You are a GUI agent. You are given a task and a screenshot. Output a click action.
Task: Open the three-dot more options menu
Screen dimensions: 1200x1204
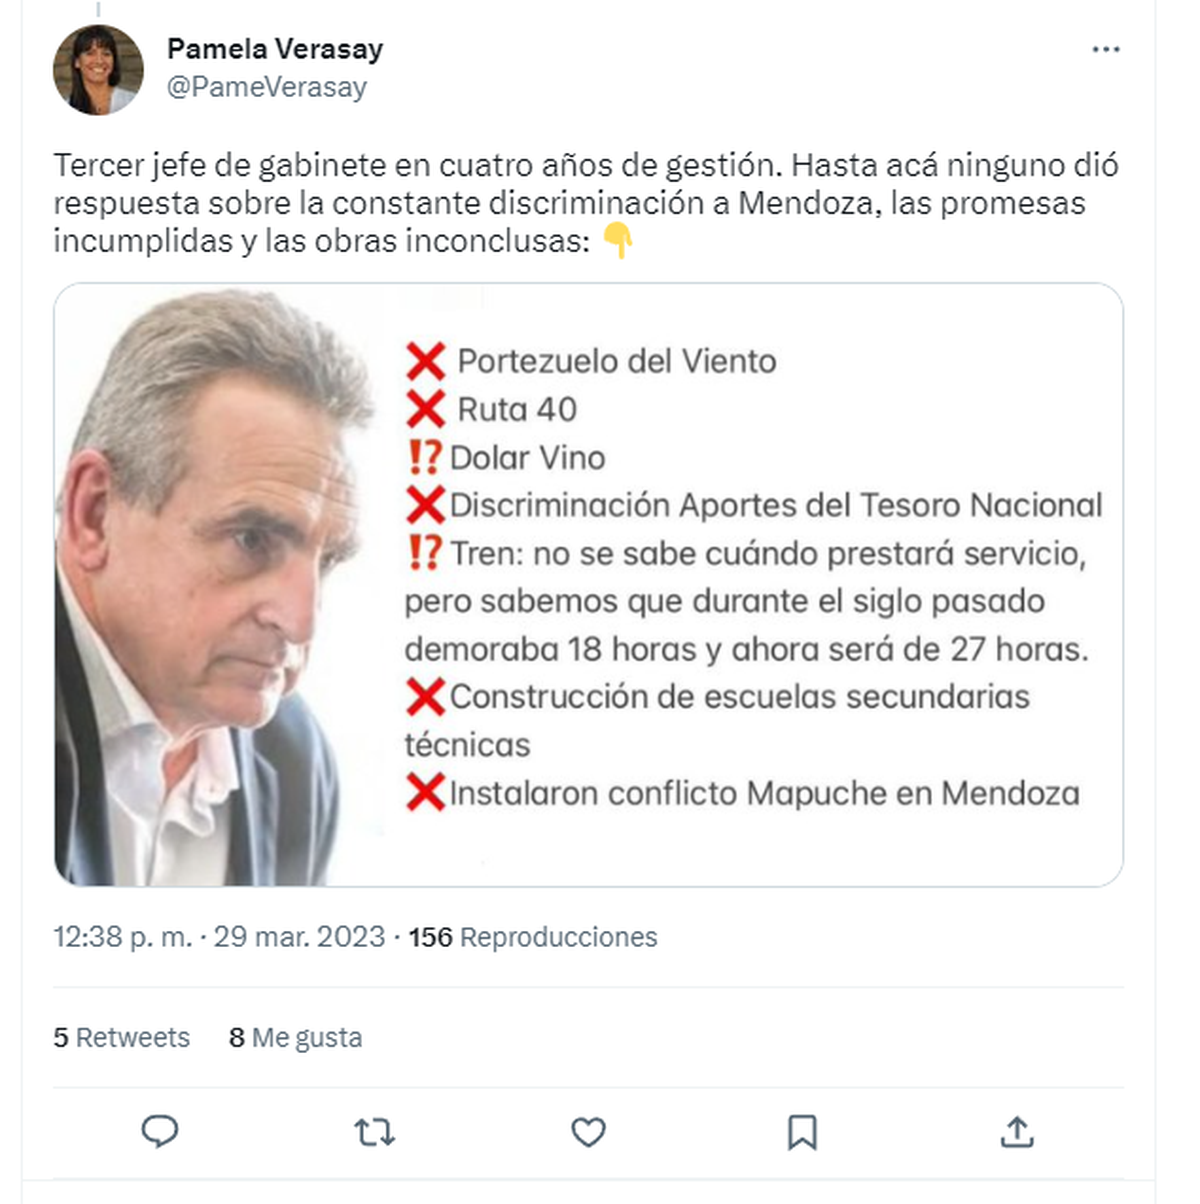point(1105,50)
